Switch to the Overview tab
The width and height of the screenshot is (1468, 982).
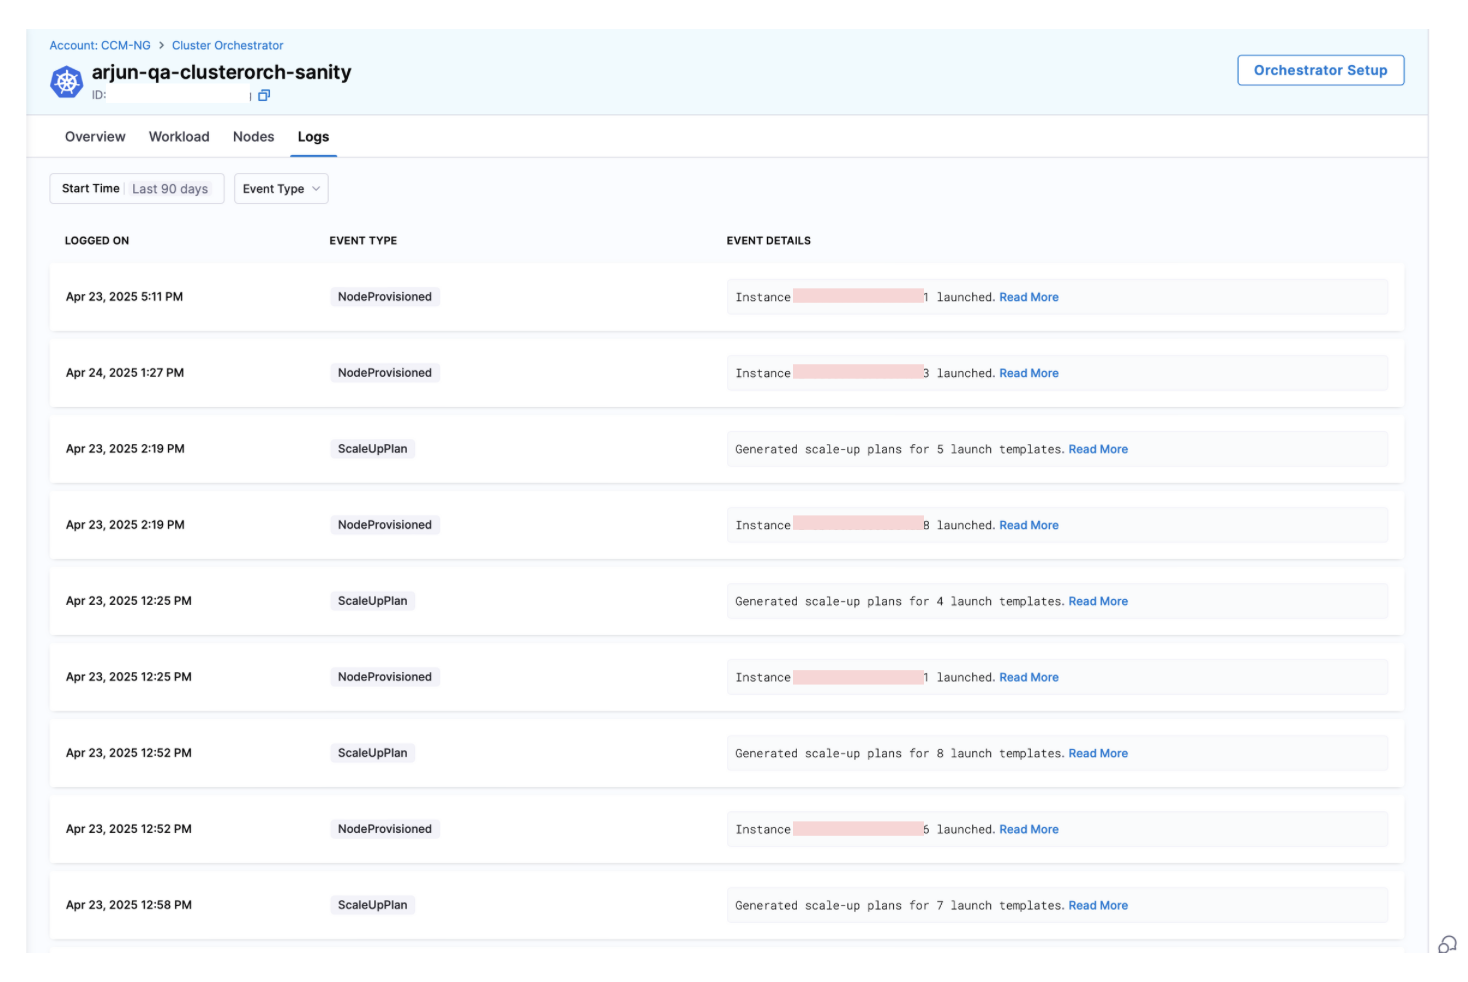[x=95, y=137]
